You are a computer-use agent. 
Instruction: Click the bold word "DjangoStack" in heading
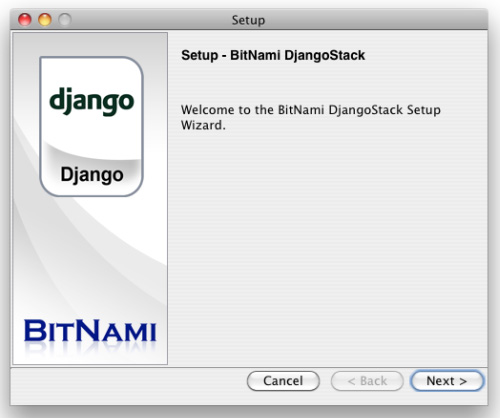325,55
